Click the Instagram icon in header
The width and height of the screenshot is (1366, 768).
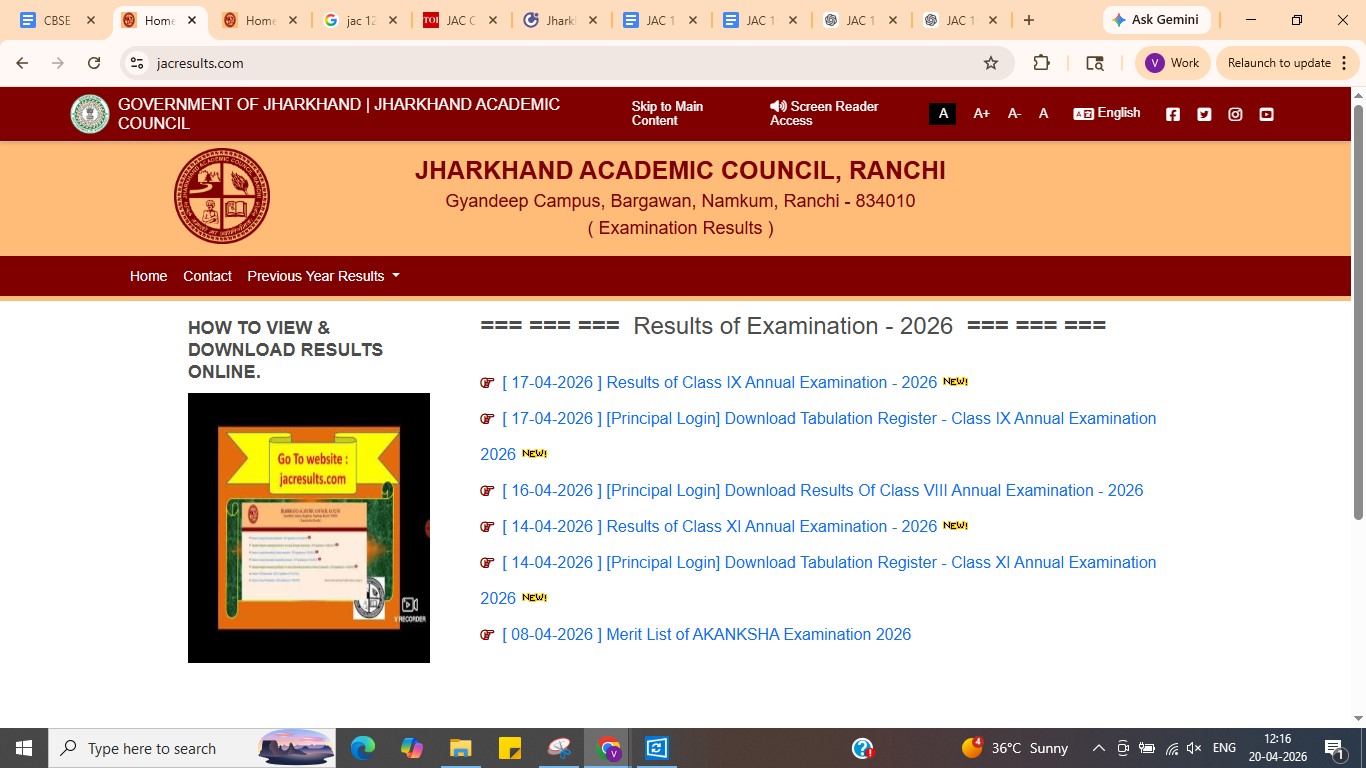pos(1235,114)
